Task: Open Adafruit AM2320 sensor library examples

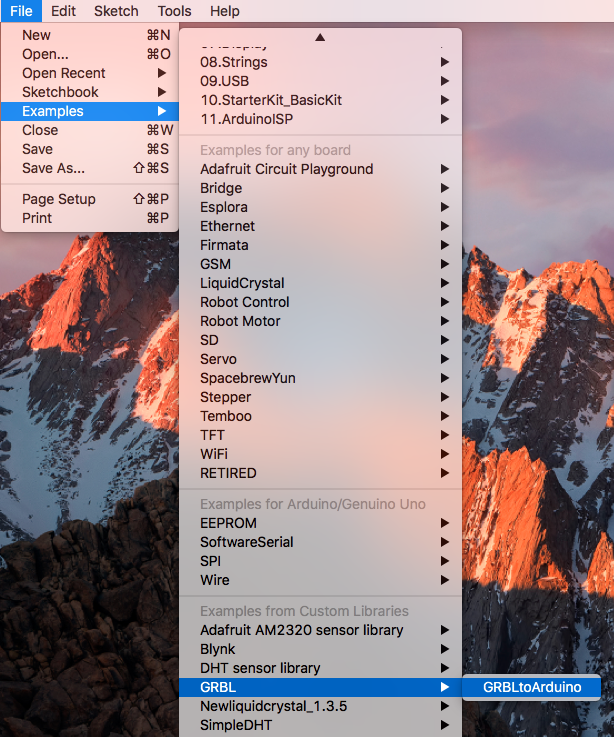Action: pos(320,630)
